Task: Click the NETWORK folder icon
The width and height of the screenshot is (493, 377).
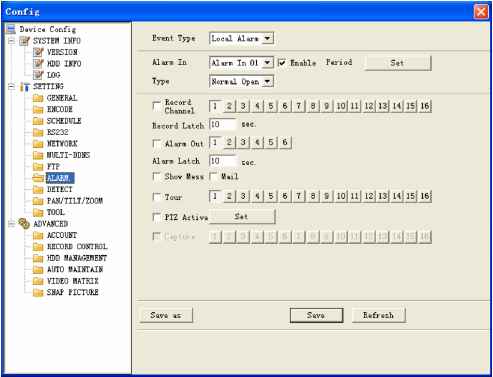Action: (x=38, y=144)
